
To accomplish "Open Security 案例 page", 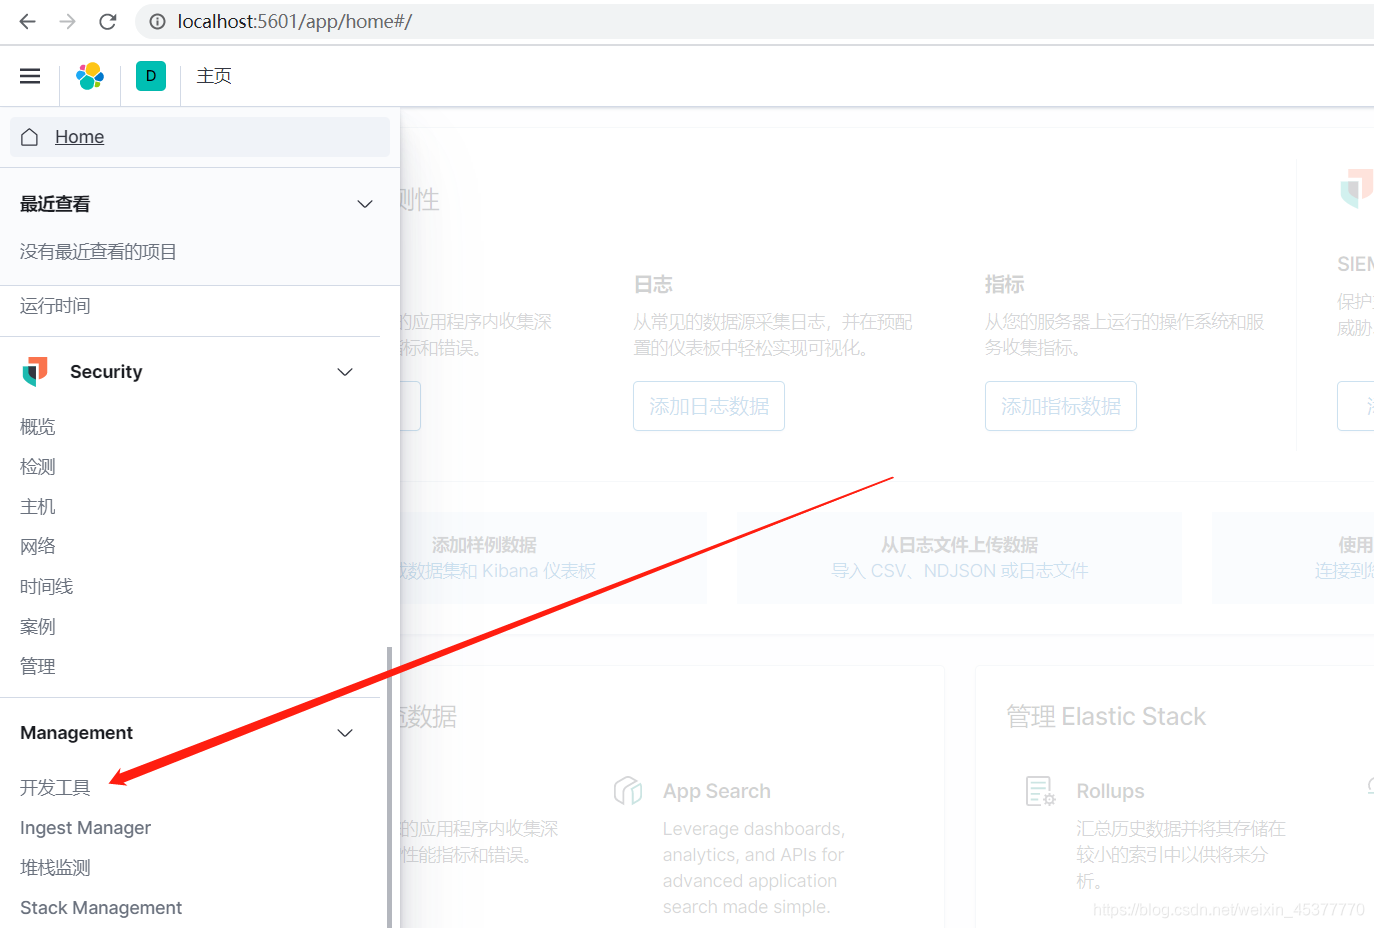I will click(x=38, y=627).
